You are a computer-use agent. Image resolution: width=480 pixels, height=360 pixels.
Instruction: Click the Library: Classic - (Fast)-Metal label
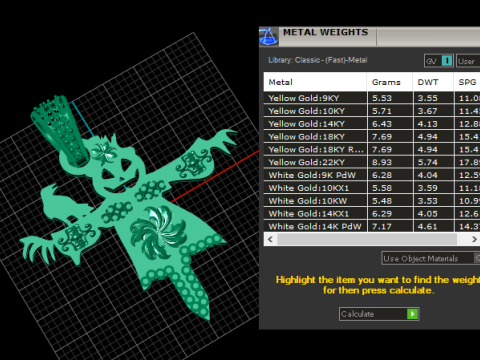tap(318, 60)
